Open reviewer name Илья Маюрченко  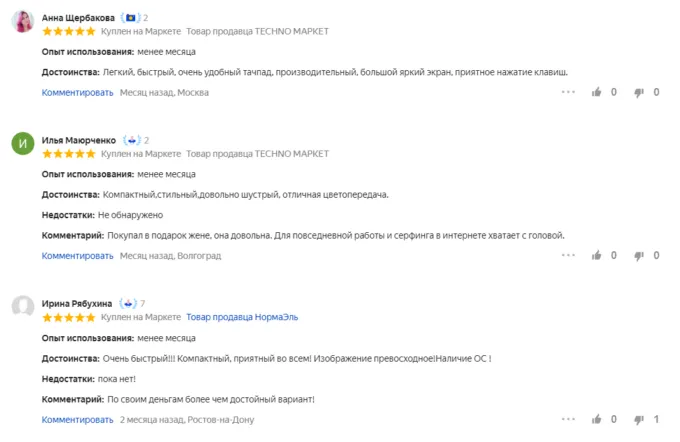point(79,140)
